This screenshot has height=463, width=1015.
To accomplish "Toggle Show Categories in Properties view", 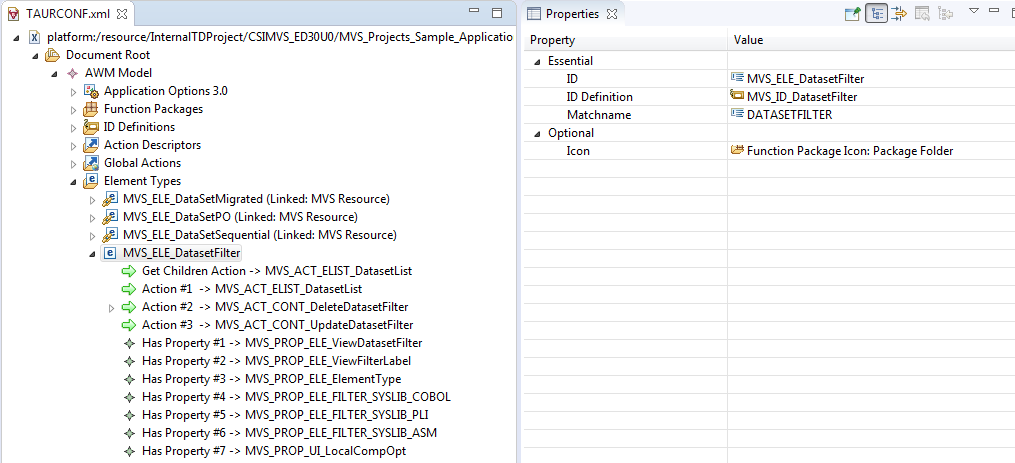I will (x=876, y=13).
